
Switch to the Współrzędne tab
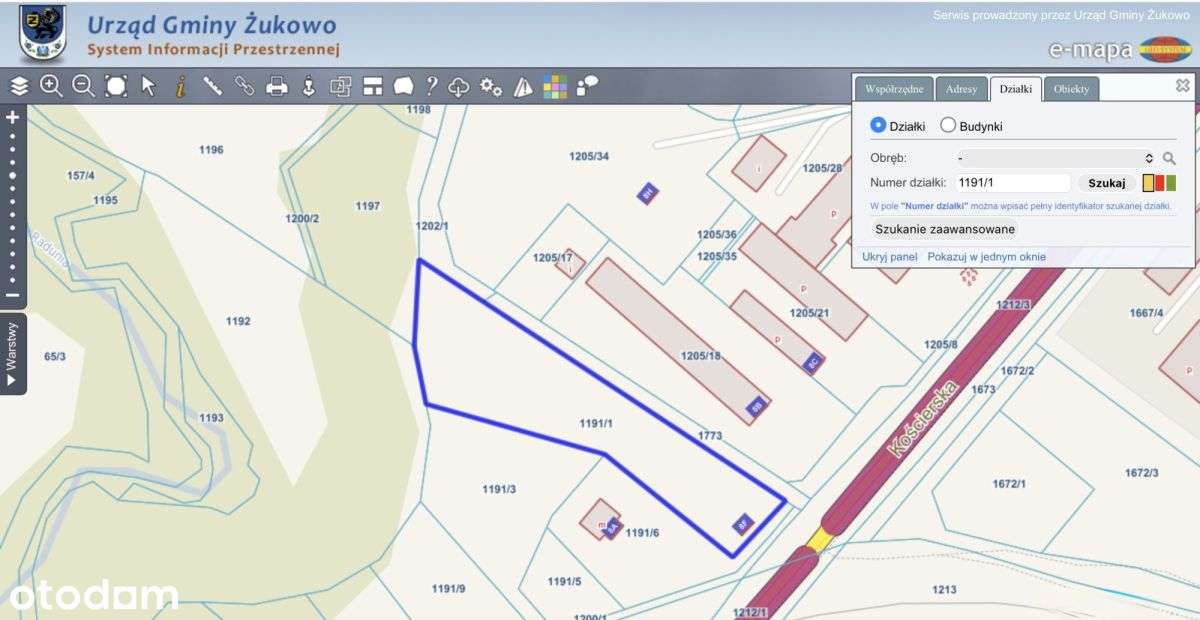click(x=894, y=89)
